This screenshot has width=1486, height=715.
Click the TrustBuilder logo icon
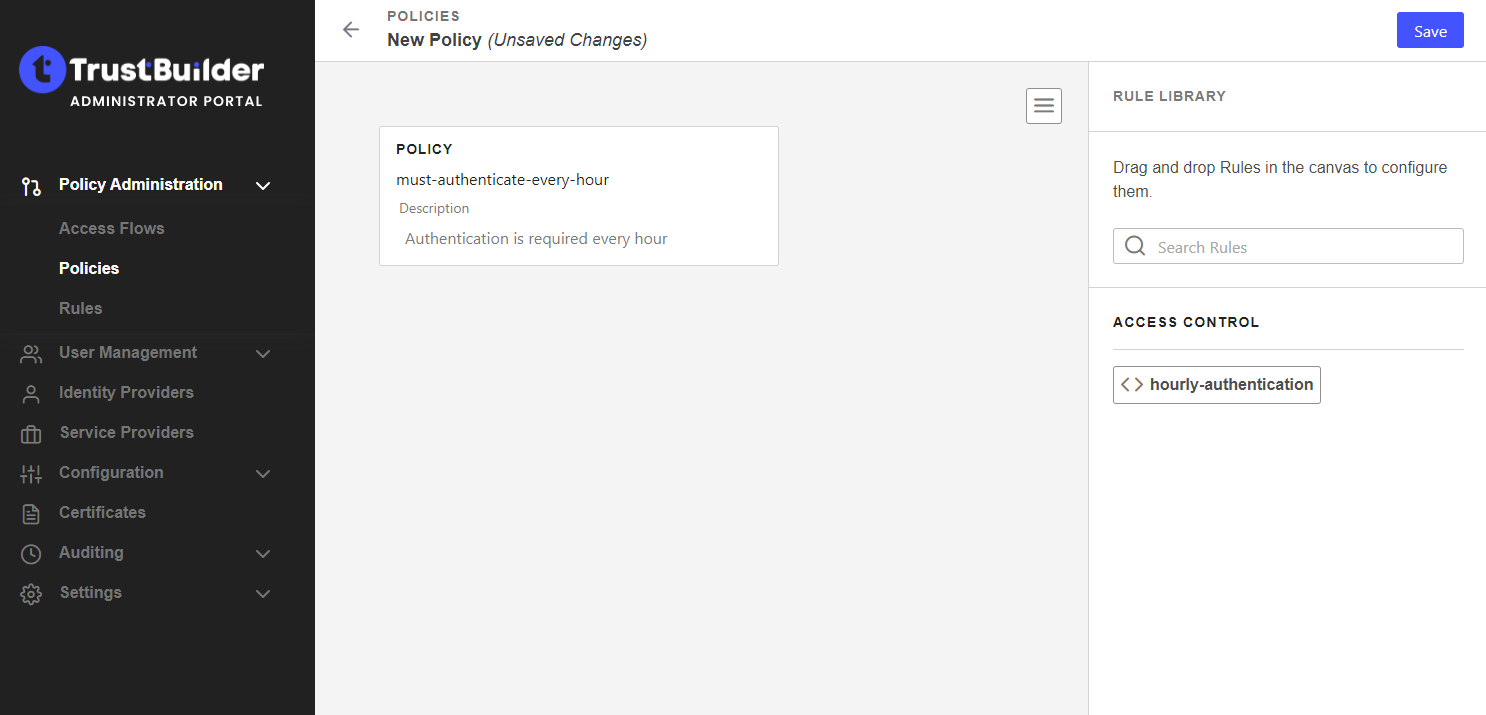(x=43, y=70)
